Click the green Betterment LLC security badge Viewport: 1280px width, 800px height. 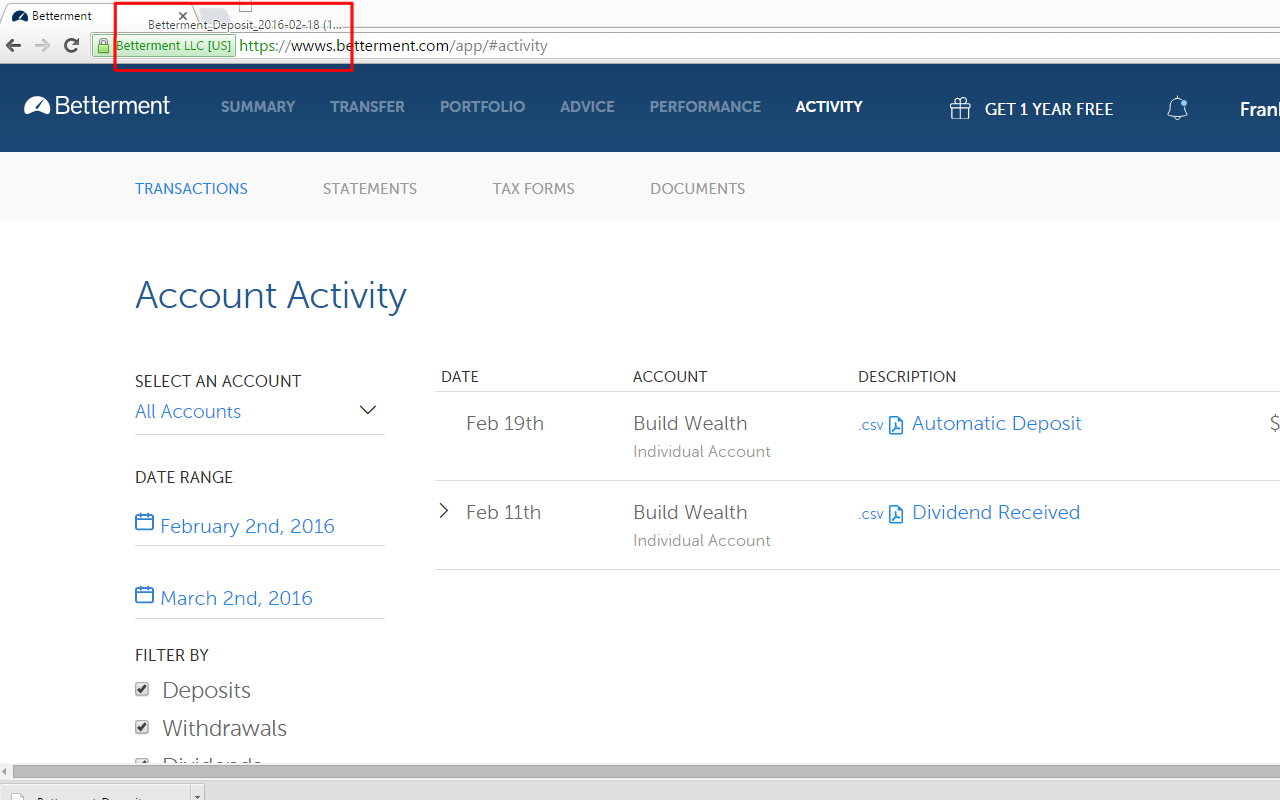click(164, 46)
